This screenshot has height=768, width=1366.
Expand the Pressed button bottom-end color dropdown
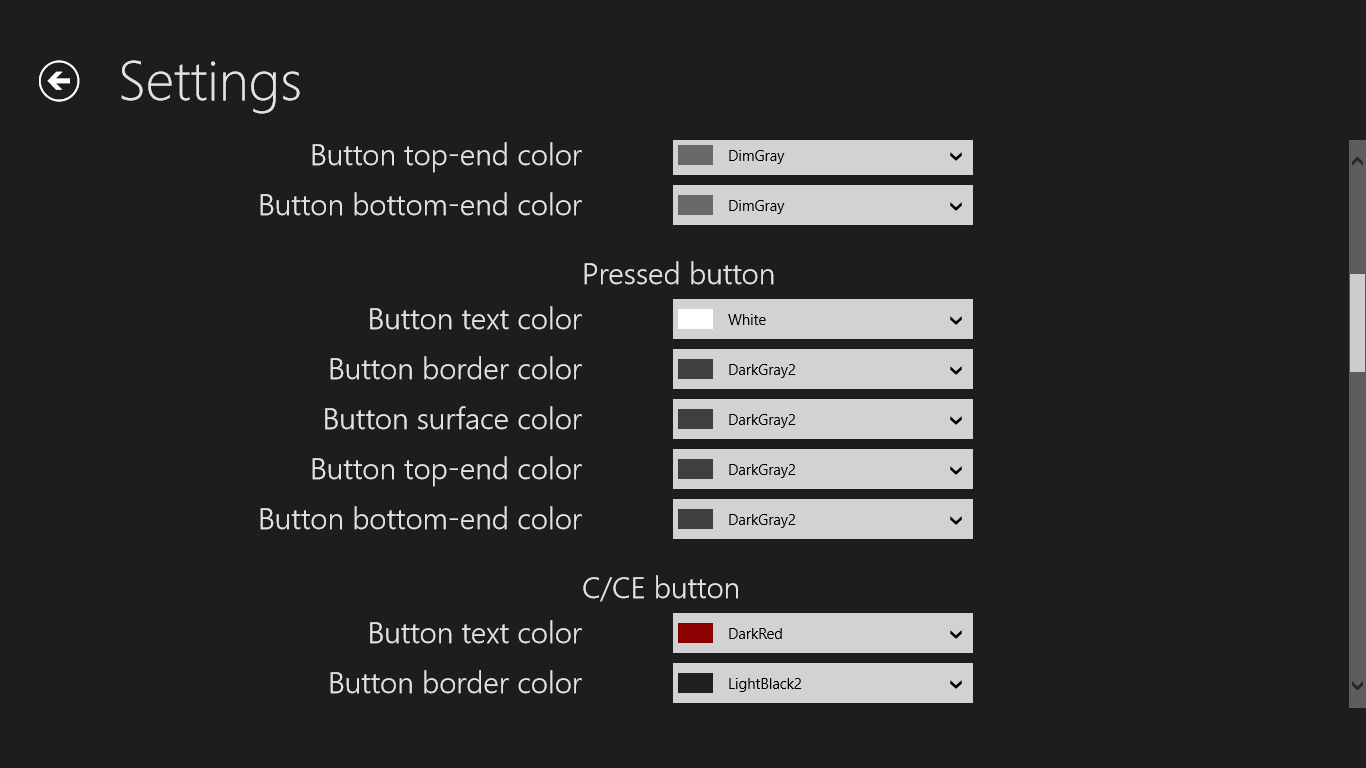coord(822,520)
